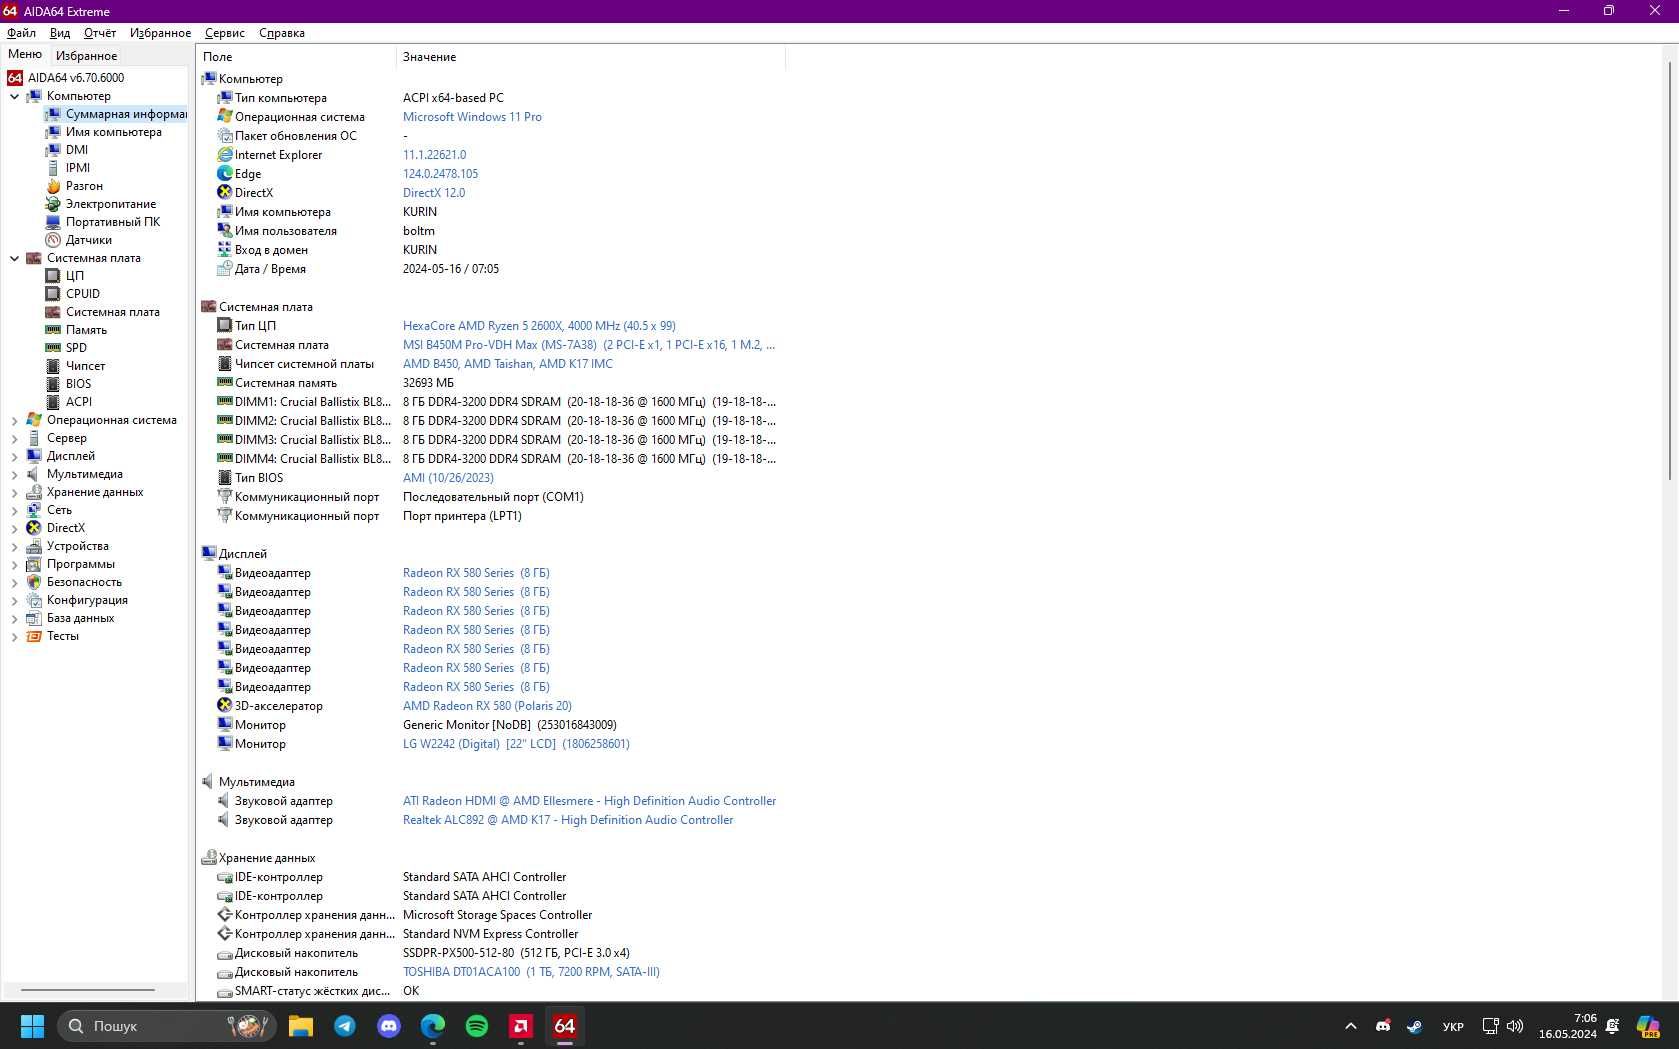Open Telegram from the taskbar

pyautogui.click(x=345, y=1026)
